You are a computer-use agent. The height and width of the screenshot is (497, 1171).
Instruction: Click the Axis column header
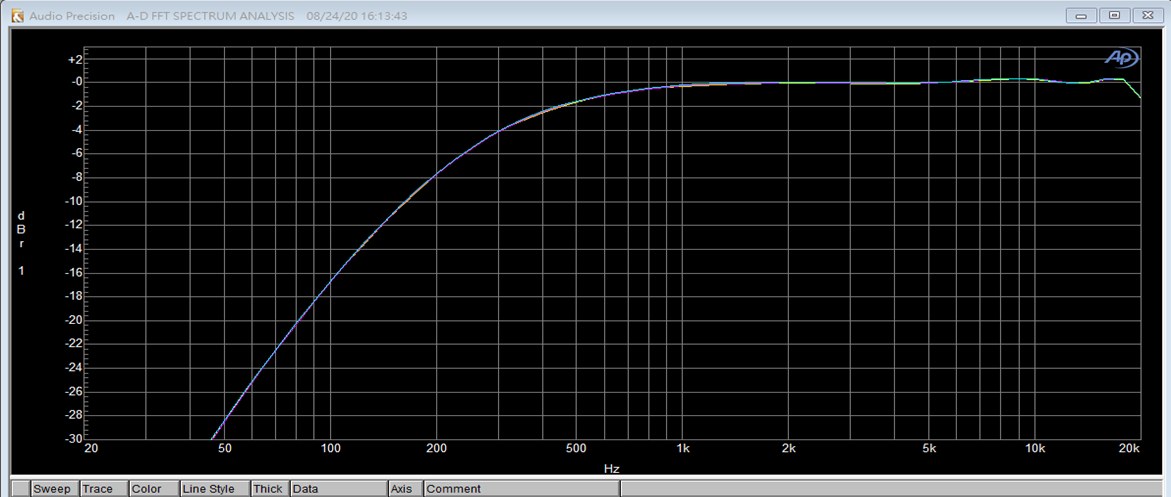(402, 489)
